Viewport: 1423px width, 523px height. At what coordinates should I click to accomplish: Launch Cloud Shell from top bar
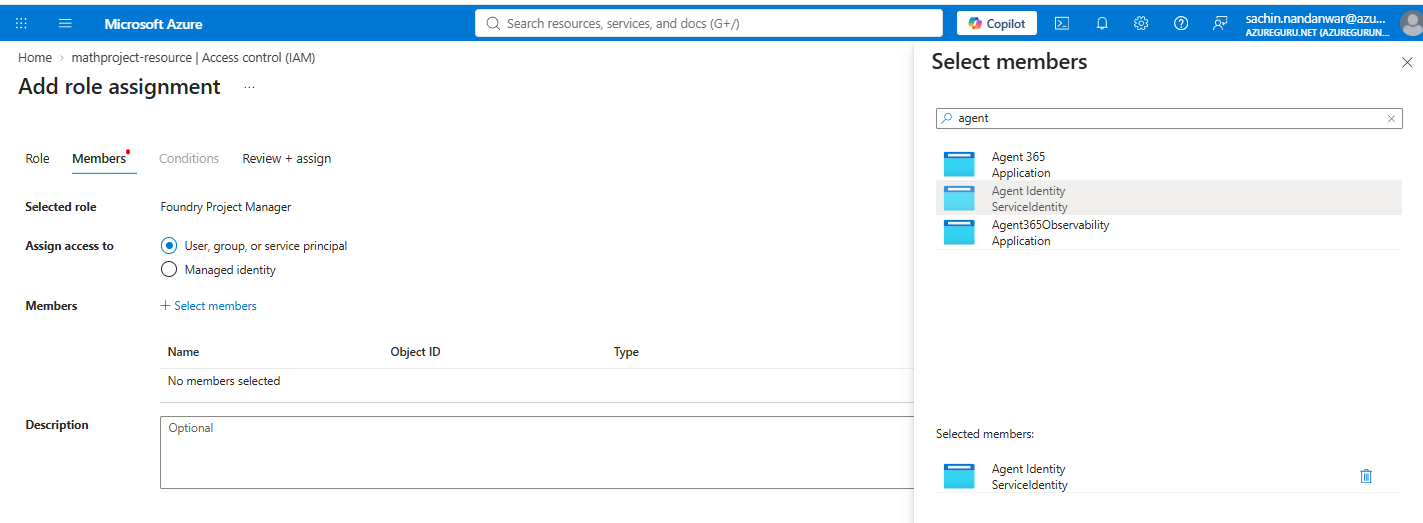tap(1062, 23)
